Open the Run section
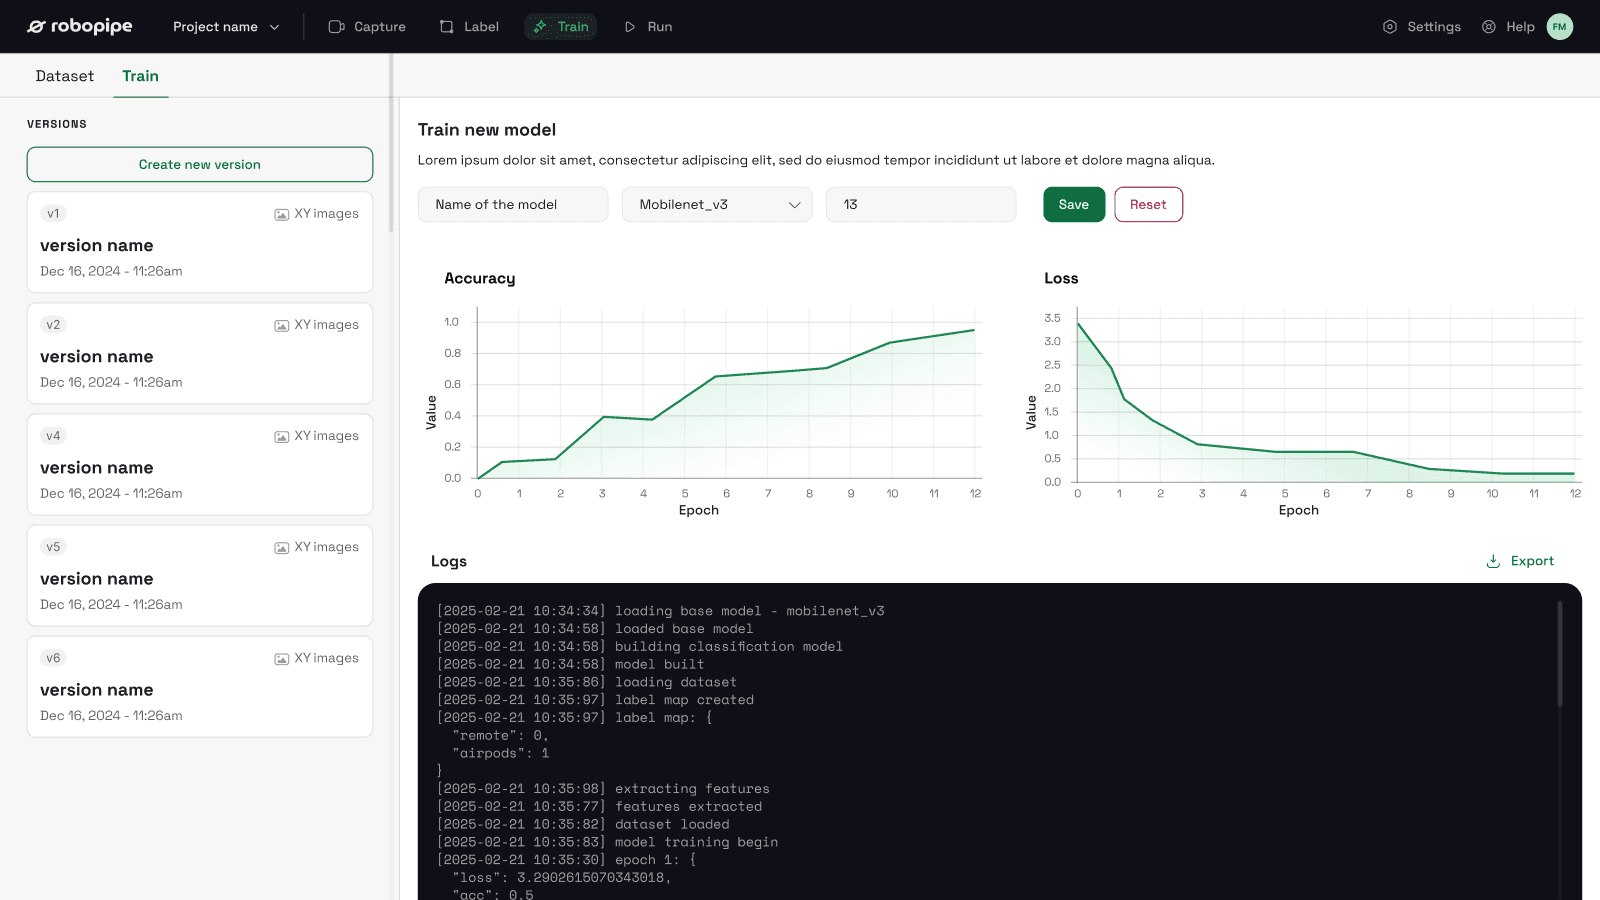Viewport: 1600px width, 900px height. tap(648, 27)
